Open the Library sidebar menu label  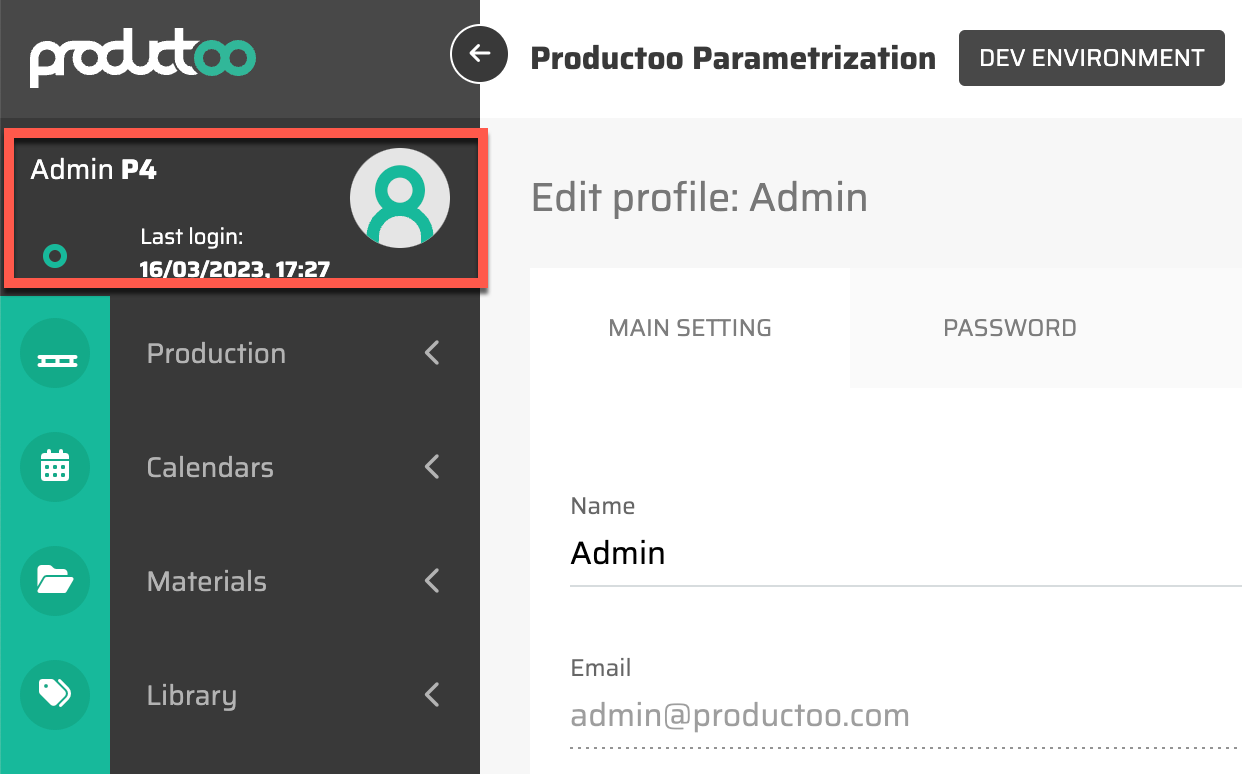click(x=192, y=695)
